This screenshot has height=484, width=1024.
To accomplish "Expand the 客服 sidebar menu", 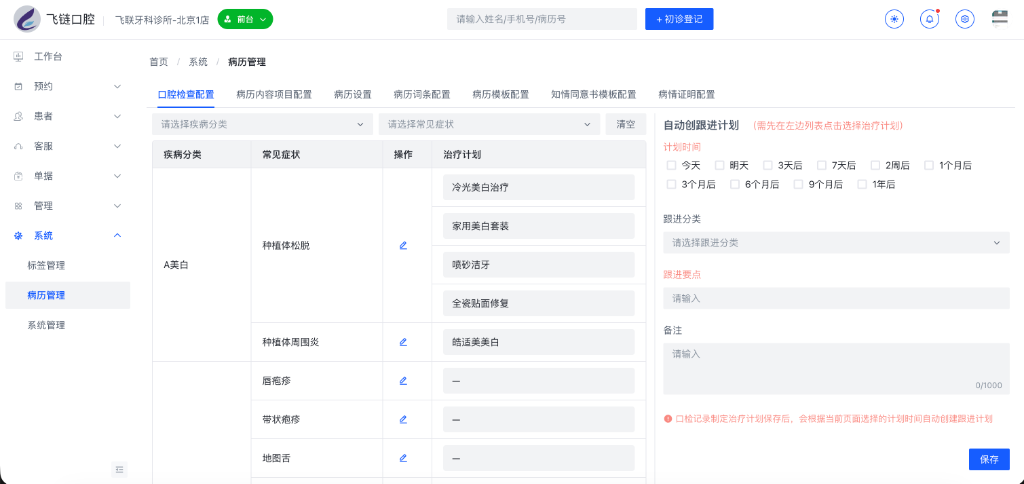I will tap(118, 146).
